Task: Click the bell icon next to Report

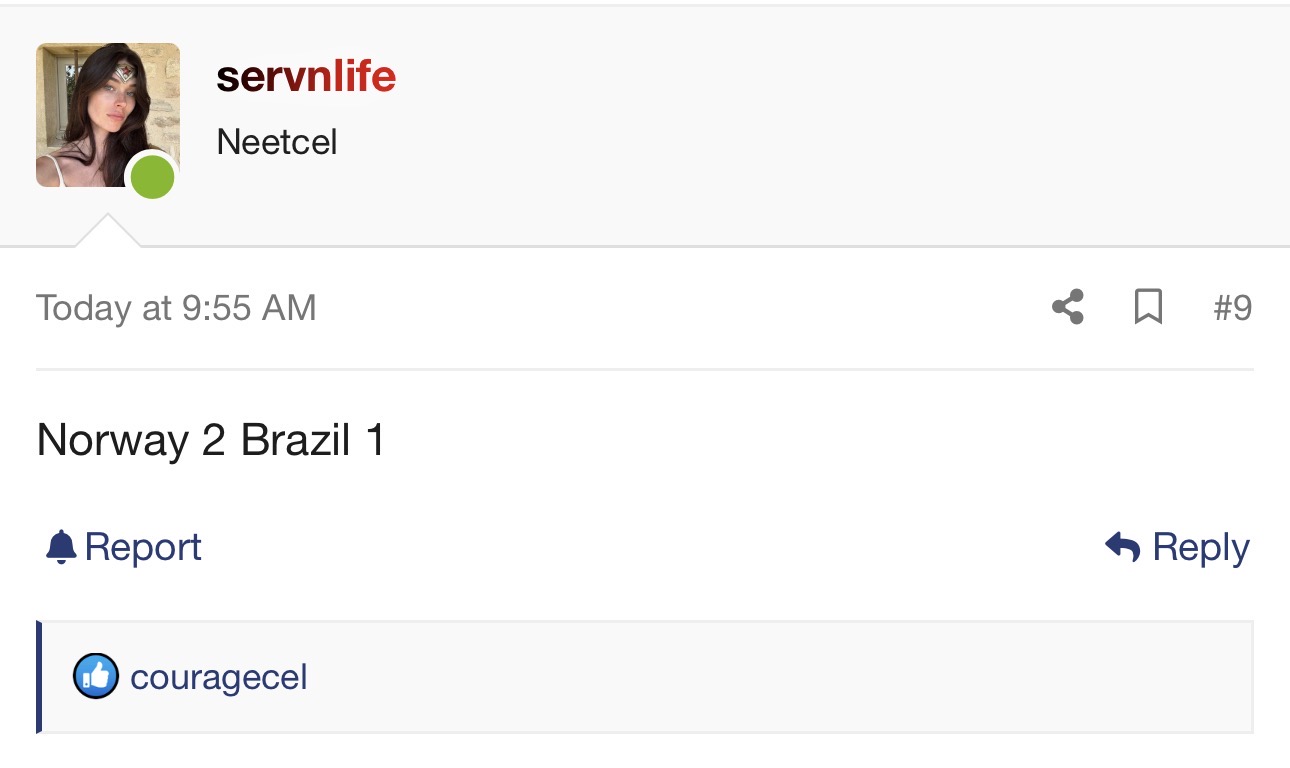Action: 61,547
